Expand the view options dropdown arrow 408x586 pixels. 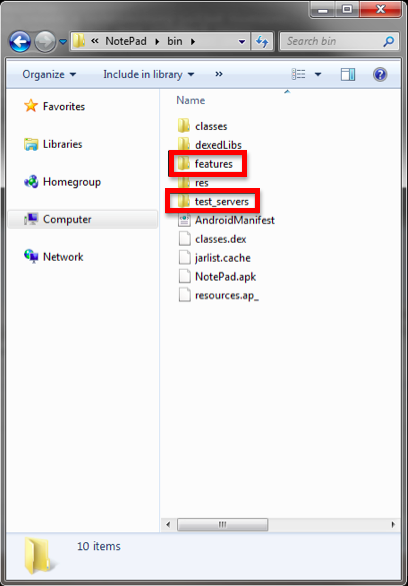click(318, 74)
